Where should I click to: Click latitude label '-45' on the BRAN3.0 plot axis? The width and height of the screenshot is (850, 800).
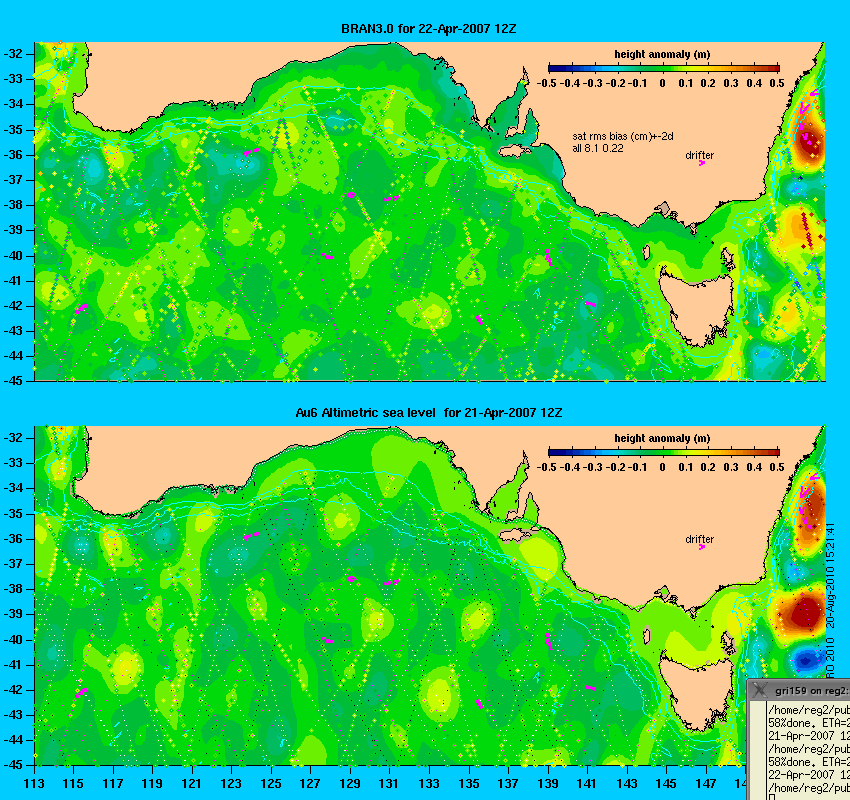tap(13, 380)
